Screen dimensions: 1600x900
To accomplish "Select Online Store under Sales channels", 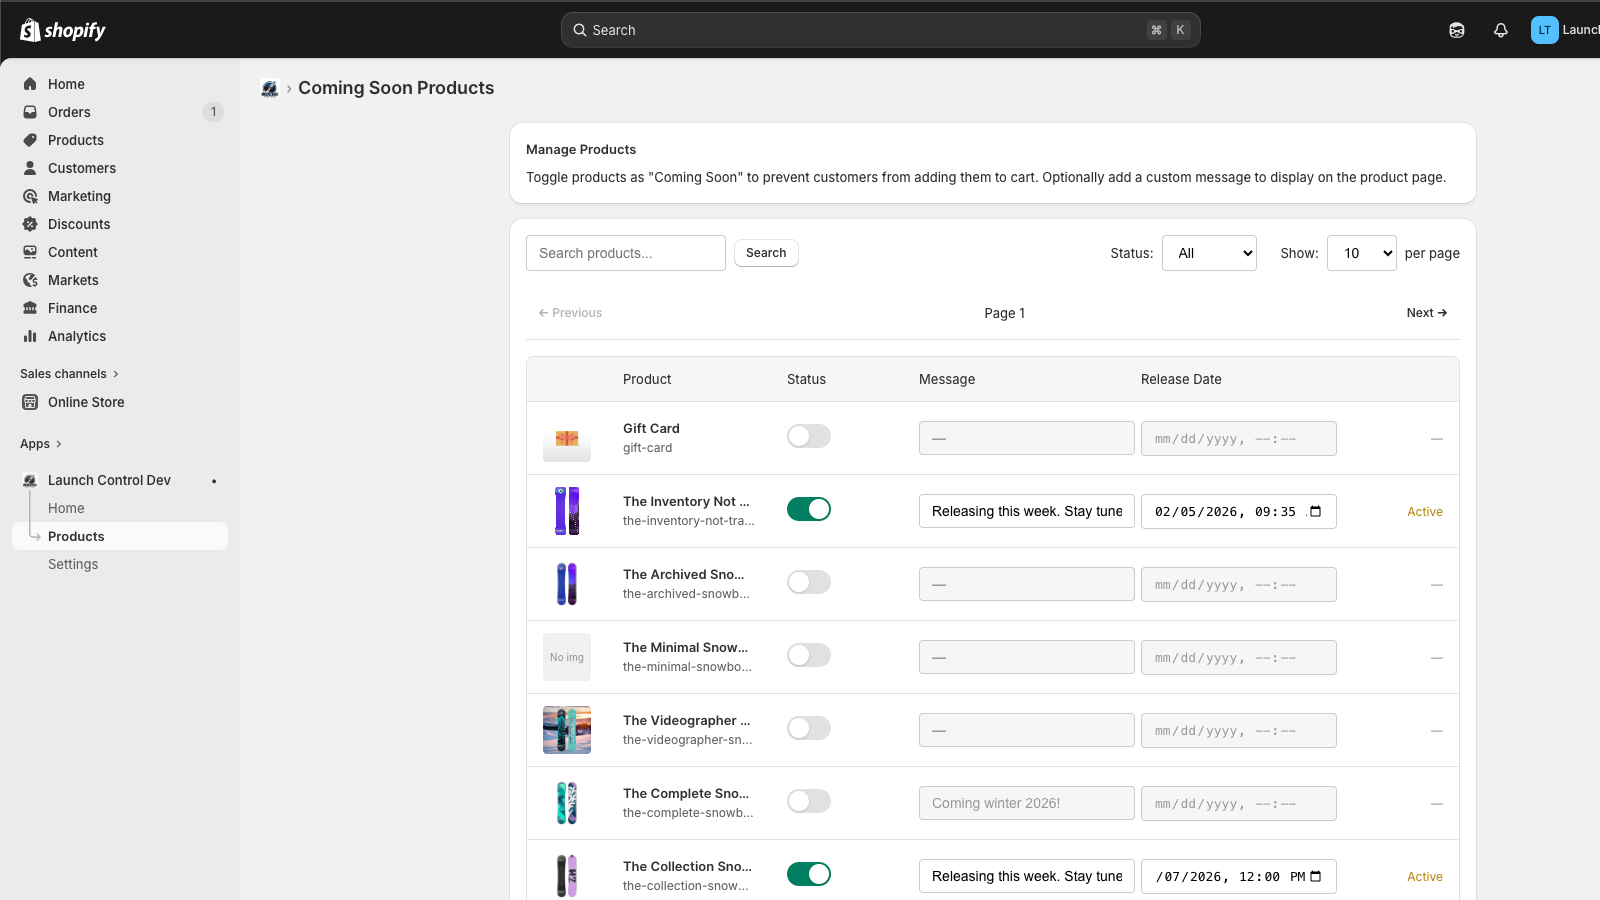I will pos(85,402).
